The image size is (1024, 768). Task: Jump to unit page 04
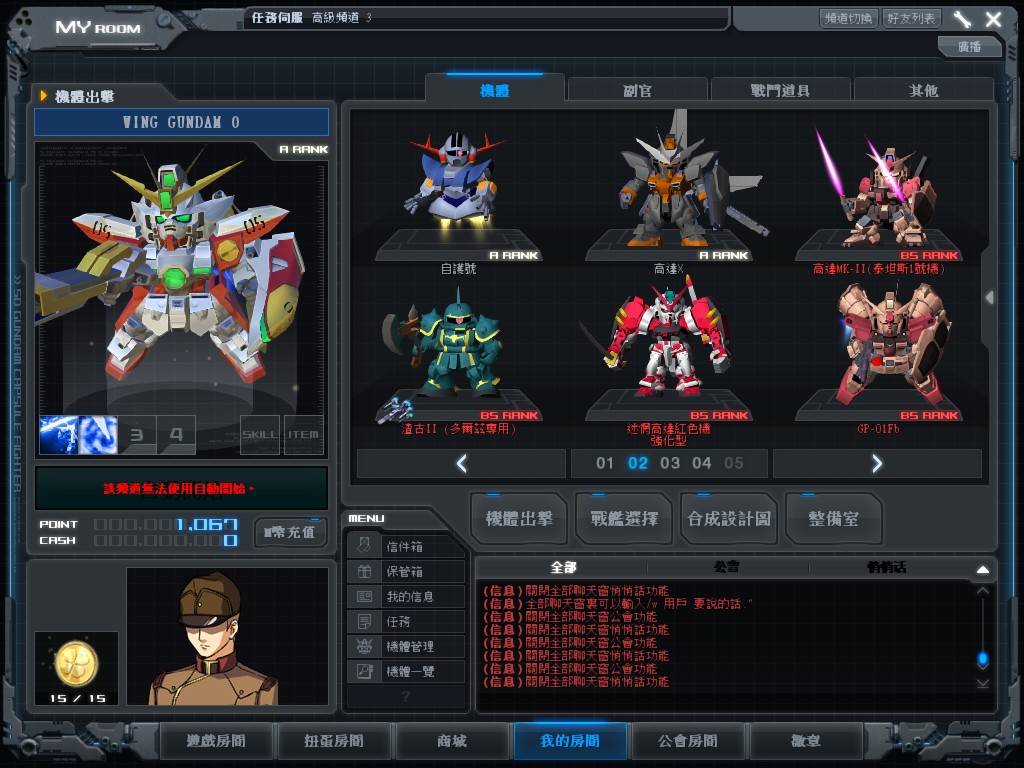(x=702, y=464)
